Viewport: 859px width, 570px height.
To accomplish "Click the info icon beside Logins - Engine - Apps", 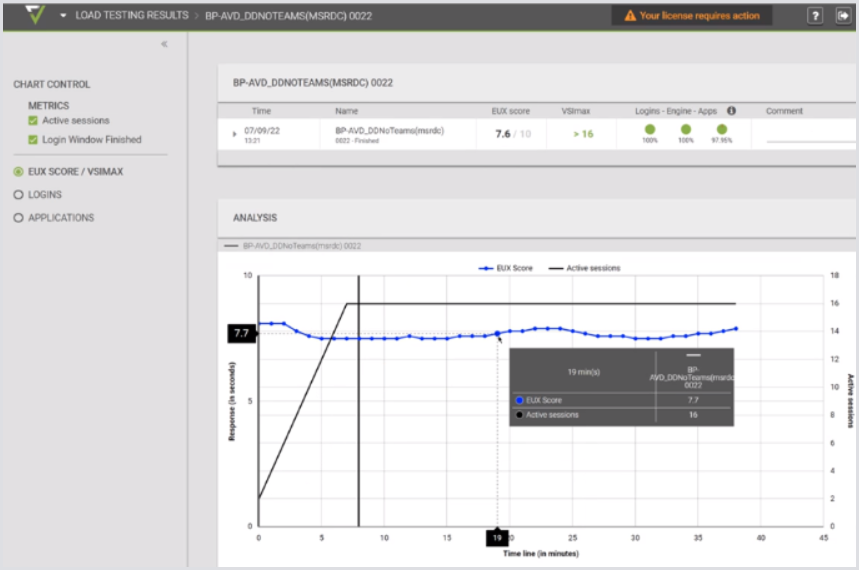I will pos(731,111).
